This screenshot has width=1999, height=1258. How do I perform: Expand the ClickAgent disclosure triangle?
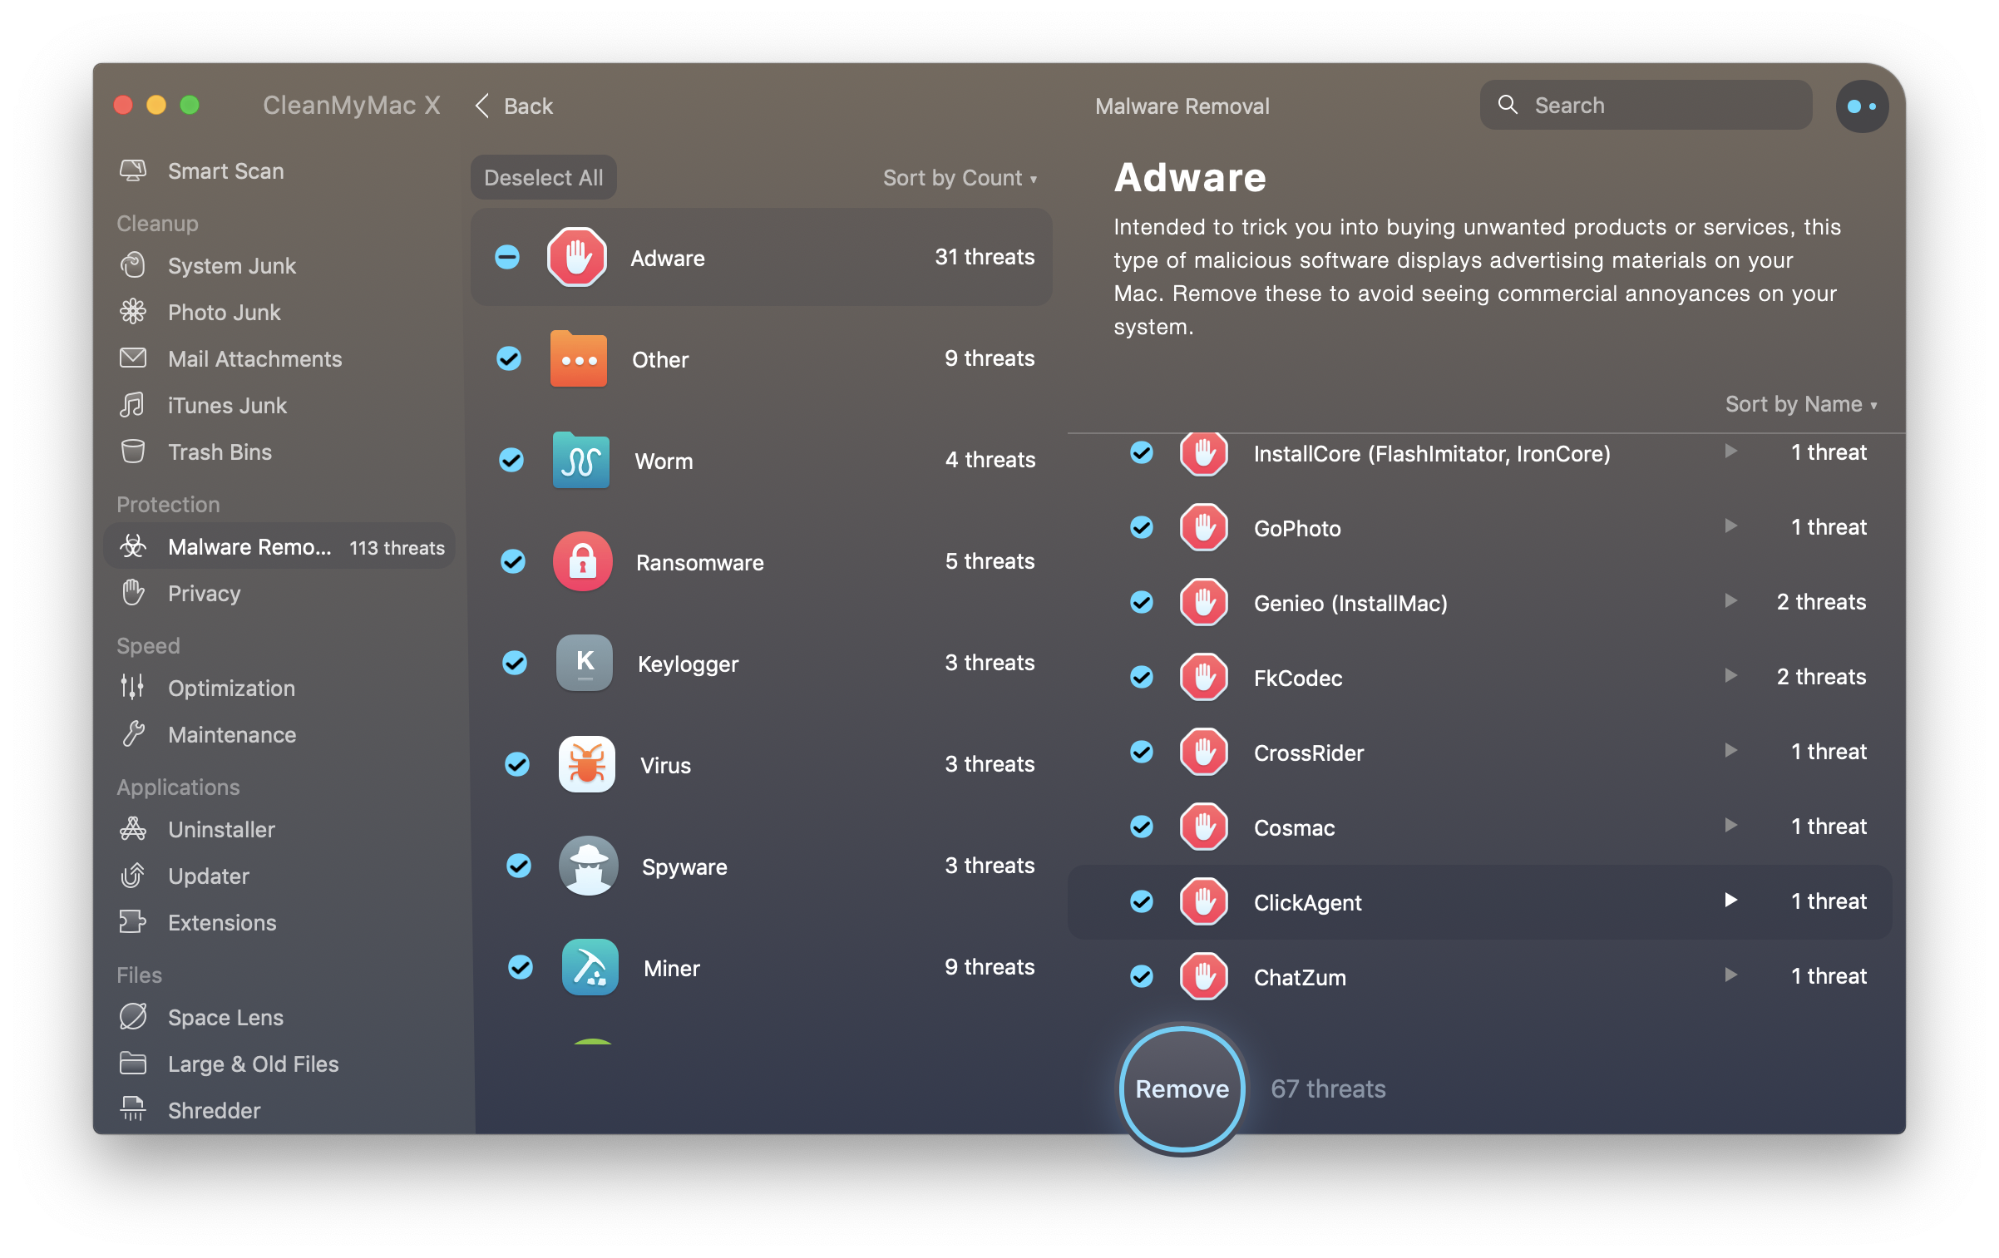(1731, 900)
